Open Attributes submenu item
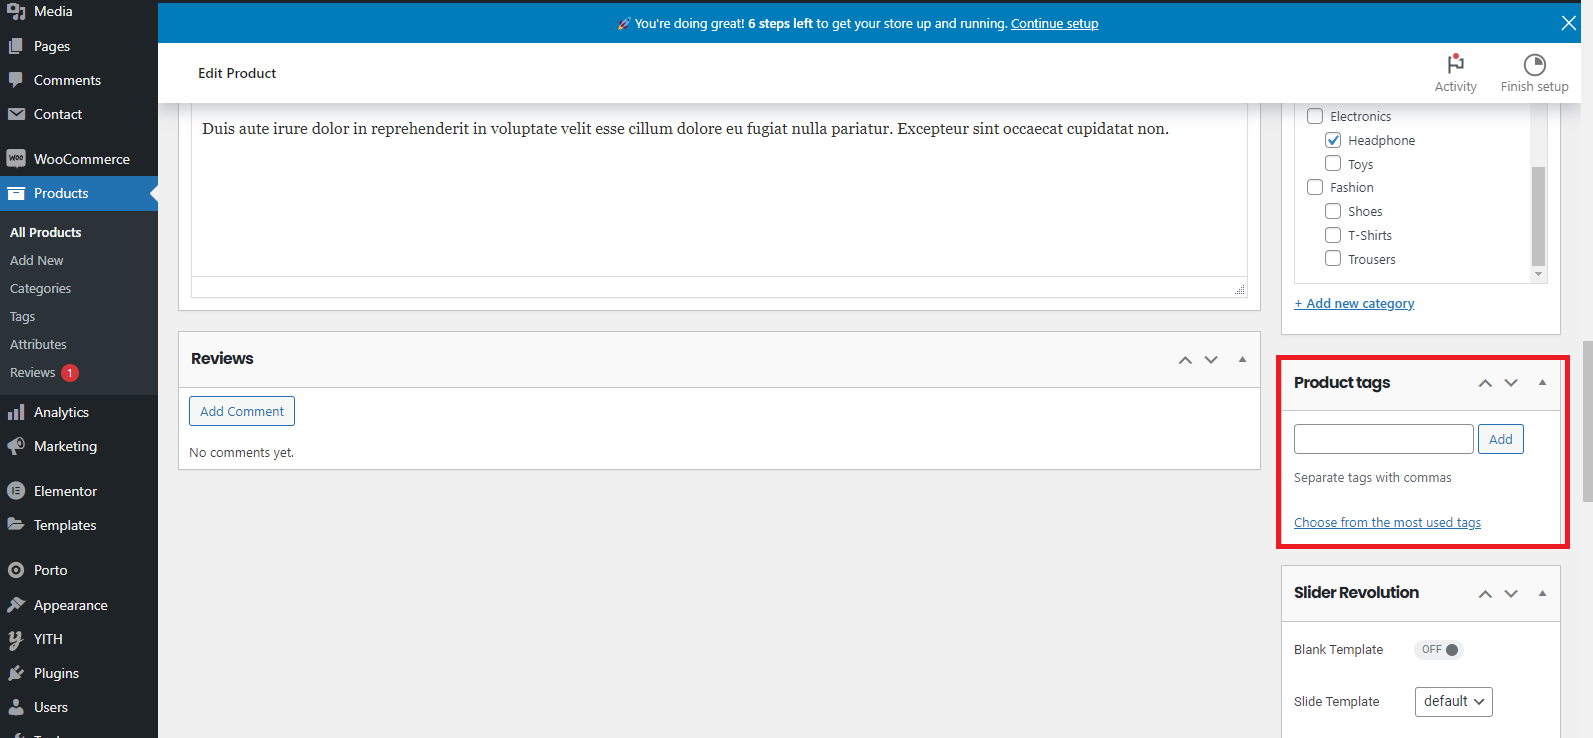1593x738 pixels. click(x=38, y=344)
